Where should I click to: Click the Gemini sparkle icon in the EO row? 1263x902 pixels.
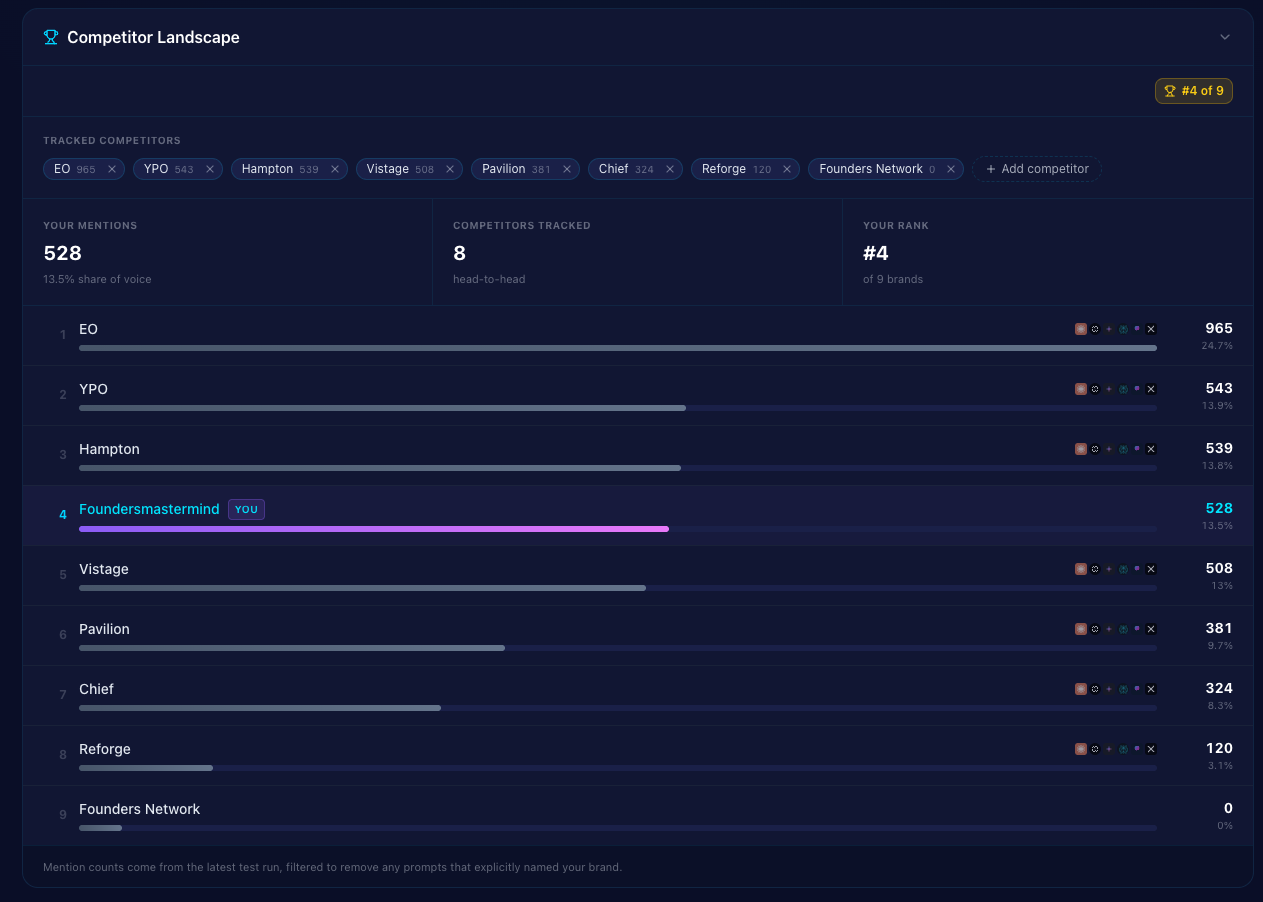coord(1109,329)
